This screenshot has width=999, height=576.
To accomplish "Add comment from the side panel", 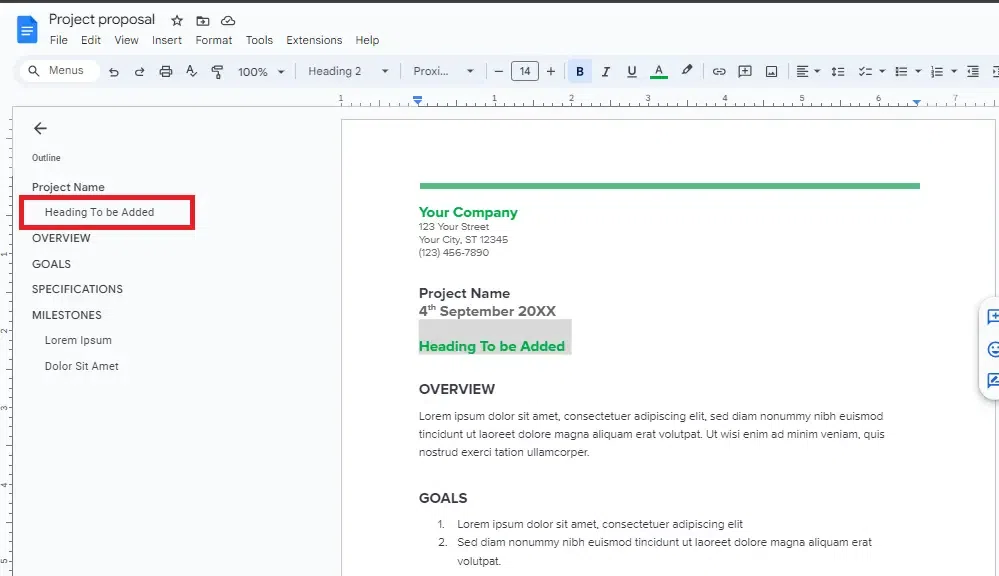I will click(x=992, y=317).
